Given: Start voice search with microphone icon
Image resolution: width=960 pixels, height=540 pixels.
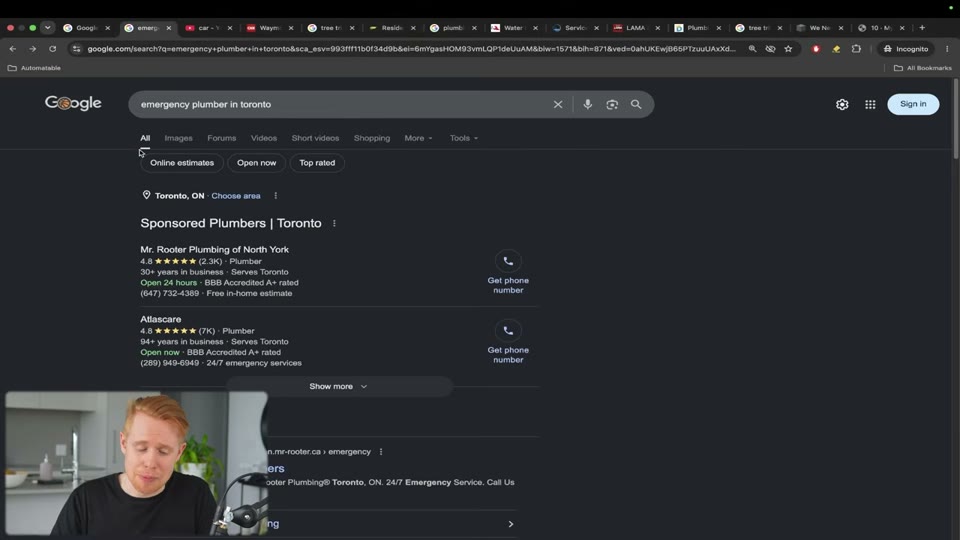Looking at the screenshot, I should pyautogui.click(x=588, y=105).
